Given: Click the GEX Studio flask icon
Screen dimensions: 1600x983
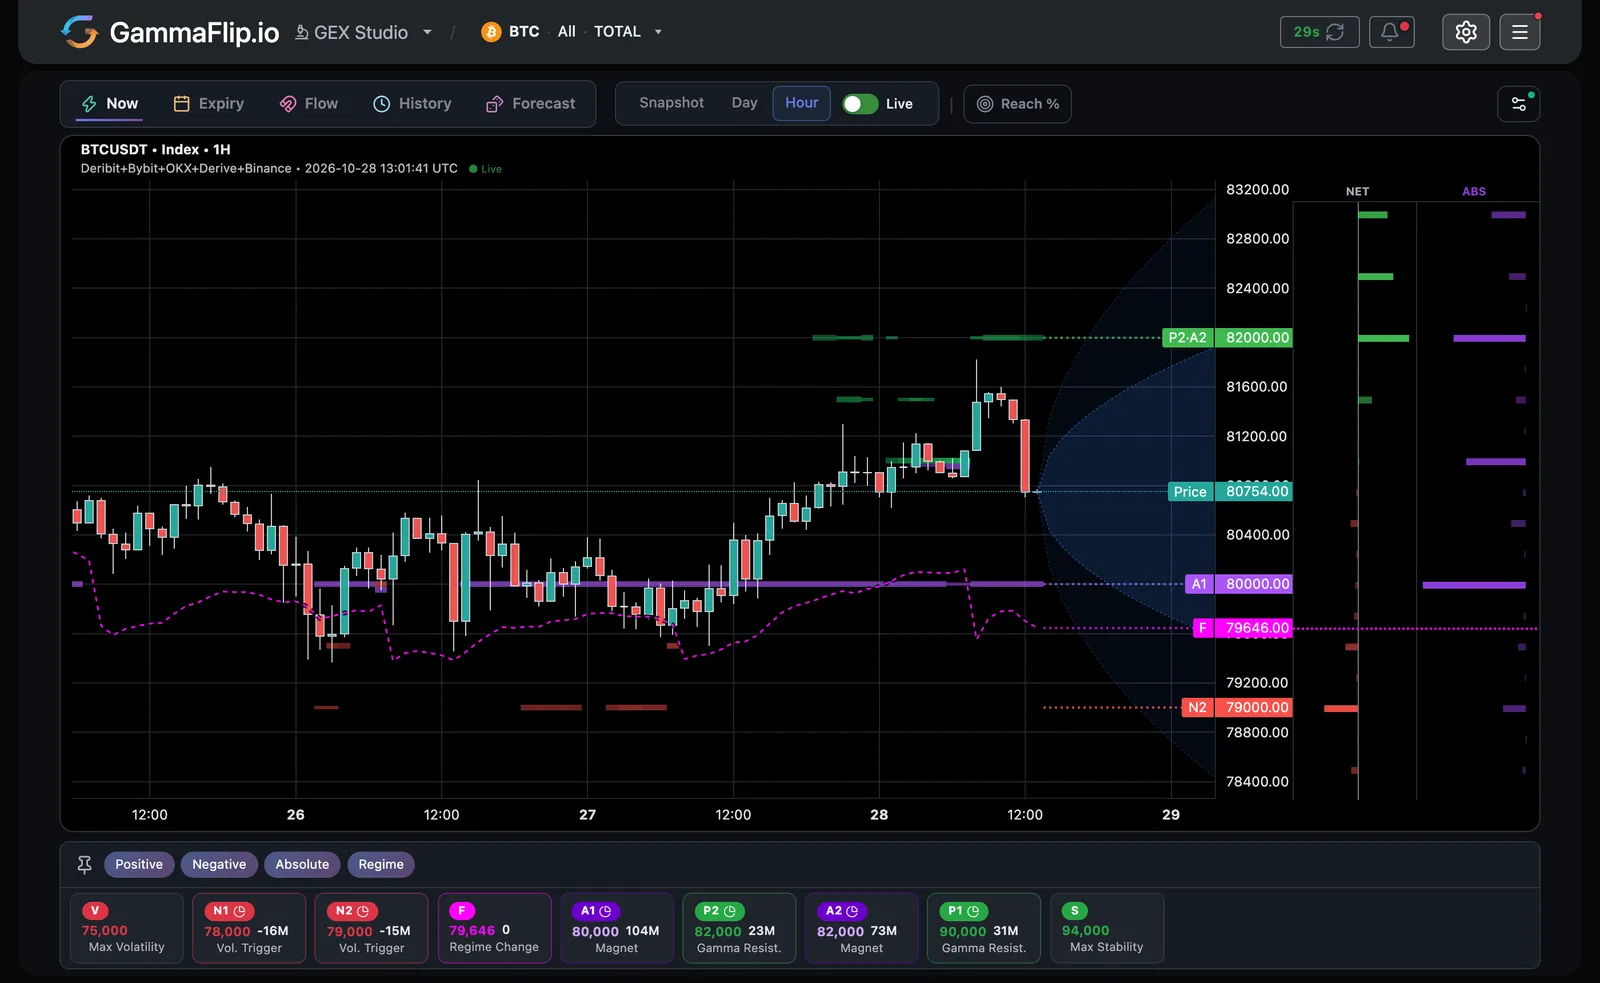Looking at the screenshot, I should click(301, 32).
